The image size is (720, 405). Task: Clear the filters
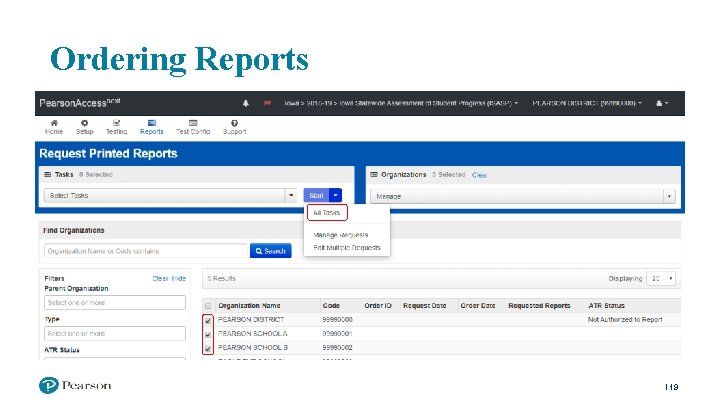pyautogui.click(x=160, y=279)
